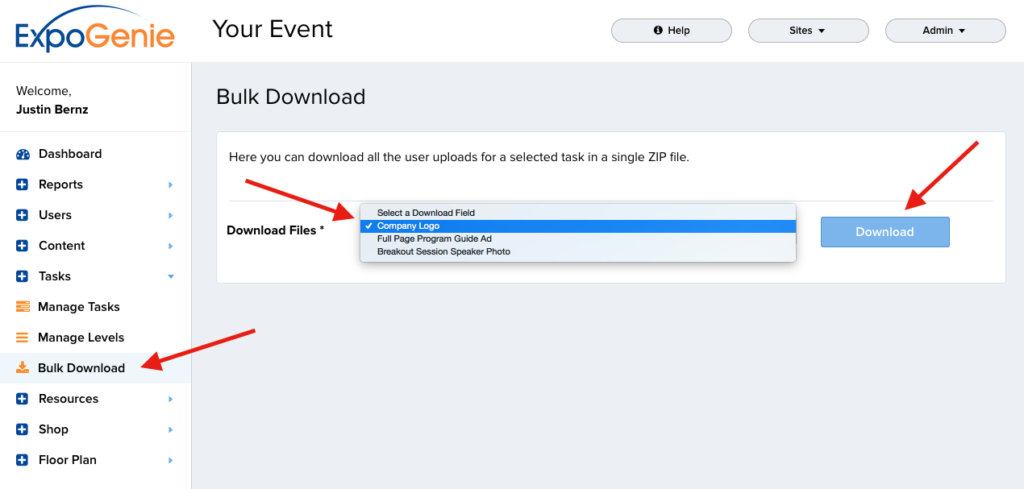
Task: Open the Admin dropdown menu
Action: (945, 31)
